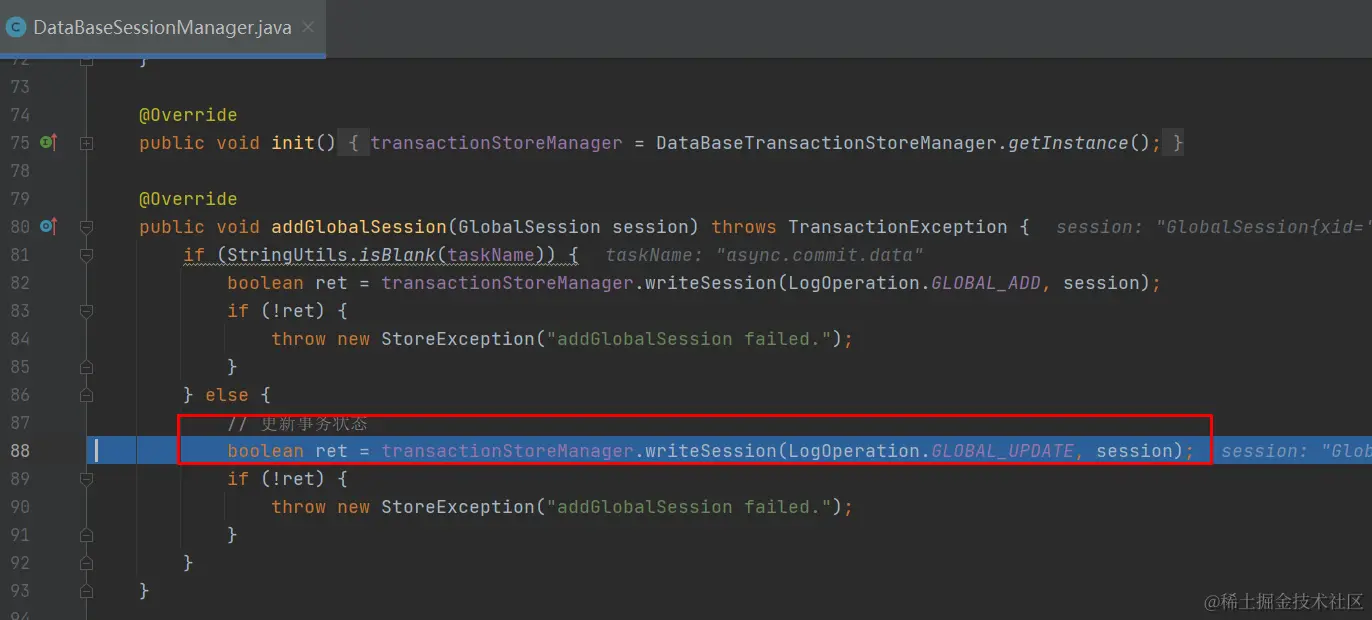
Task: Click the inline hint taskName "async.commit.data"
Action: tap(764, 255)
